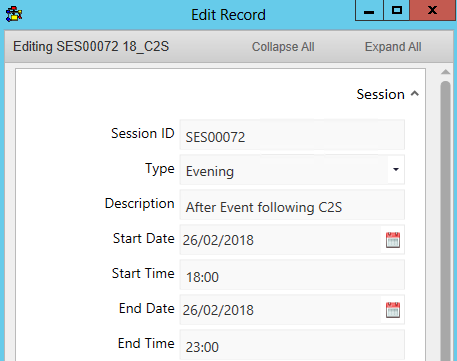Click Expand All
Image resolution: width=457 pixels, height=361 pixels.
[x=393, y=47]
